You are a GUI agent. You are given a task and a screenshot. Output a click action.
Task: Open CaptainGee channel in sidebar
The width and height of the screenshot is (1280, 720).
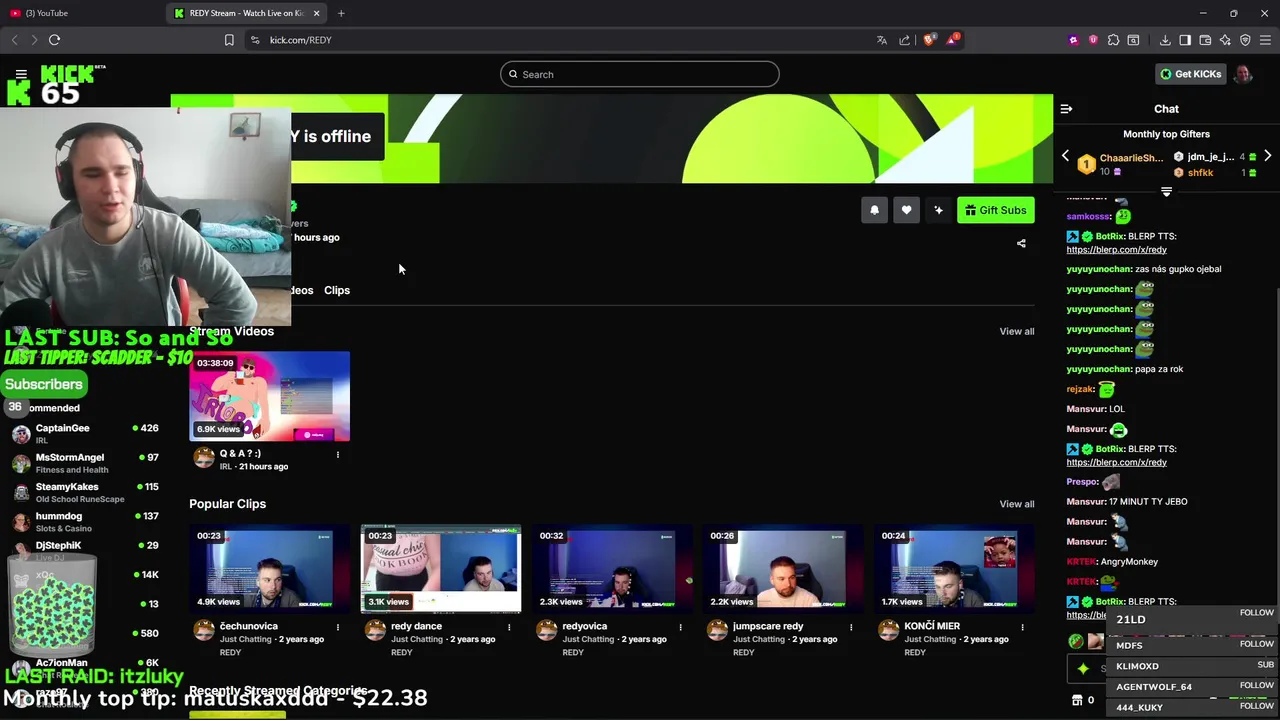85,434
